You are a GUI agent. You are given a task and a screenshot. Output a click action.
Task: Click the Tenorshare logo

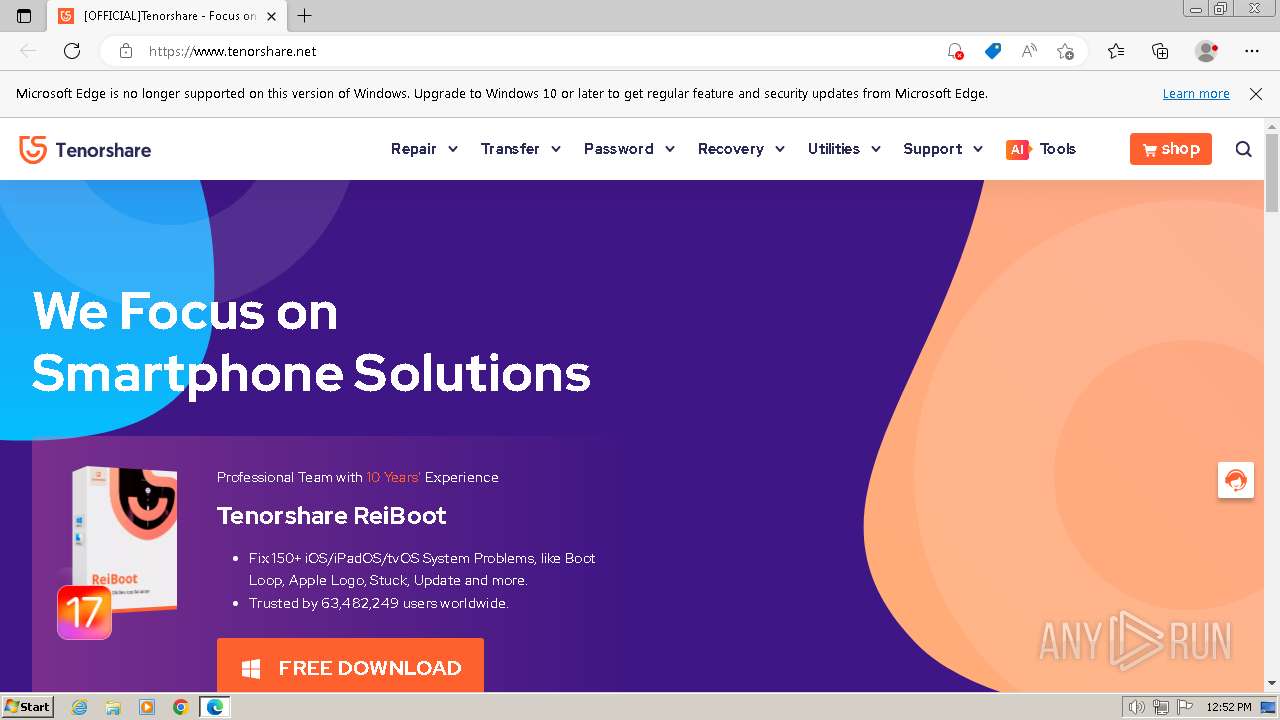click(85, 150)
